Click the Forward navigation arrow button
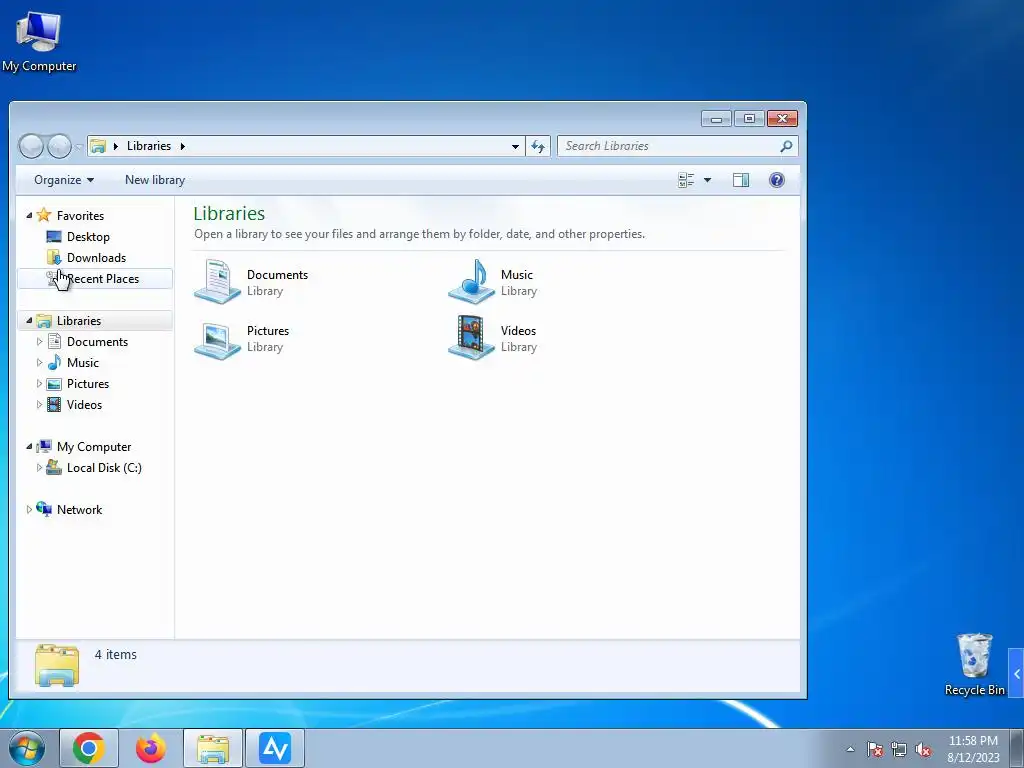Image resolution: width=1024 pixels, height=768 pixels. (x=59, y=146)
